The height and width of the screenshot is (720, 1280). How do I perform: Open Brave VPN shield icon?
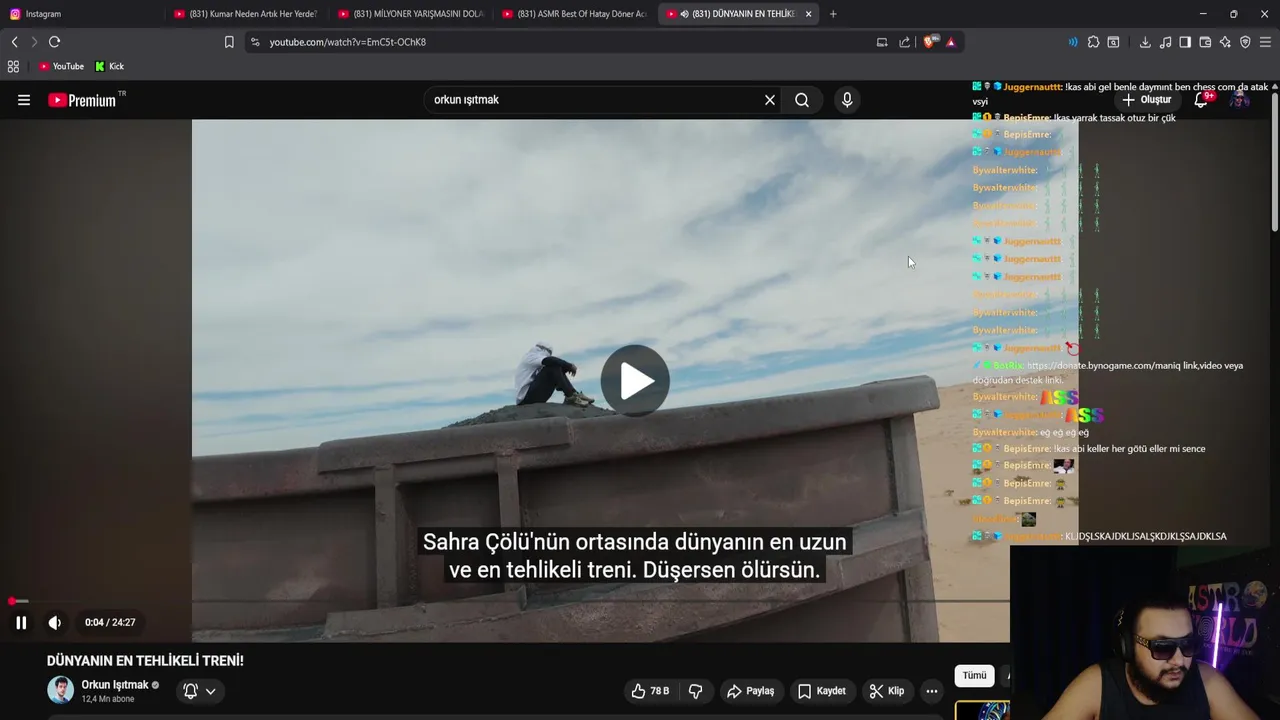pyautogui.click(x=1245, y=42)
